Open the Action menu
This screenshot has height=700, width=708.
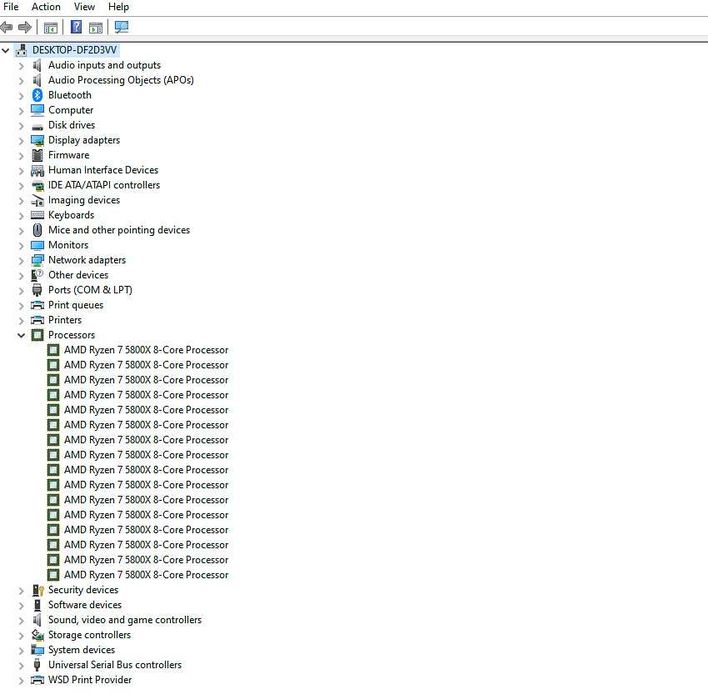(46, 7)
